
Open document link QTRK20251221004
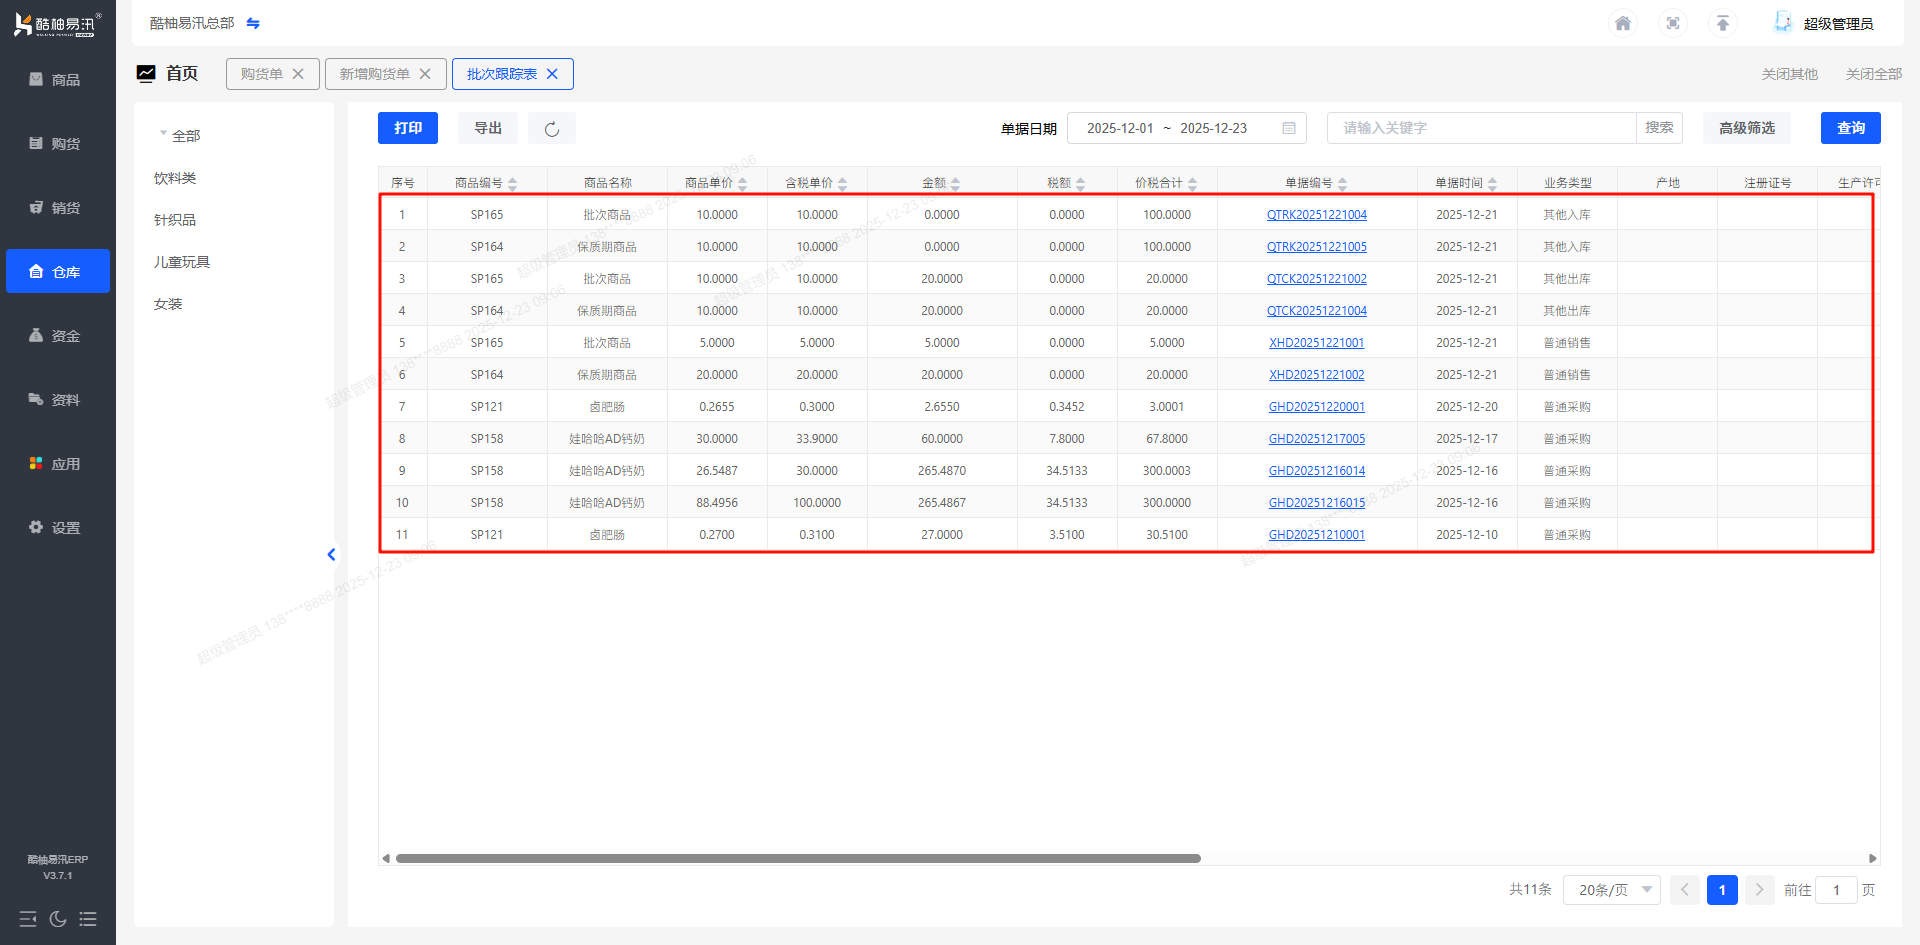click(x=1316, y=215)
